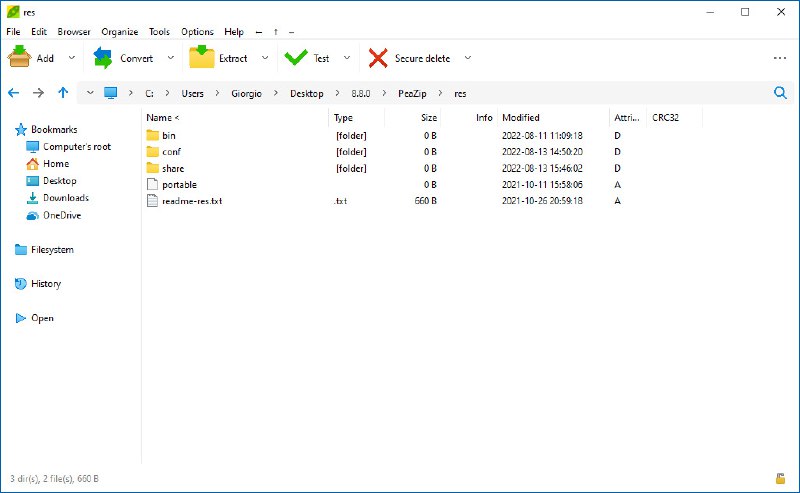Click the readme-res.txt file icon

click(x=152, y=201)
